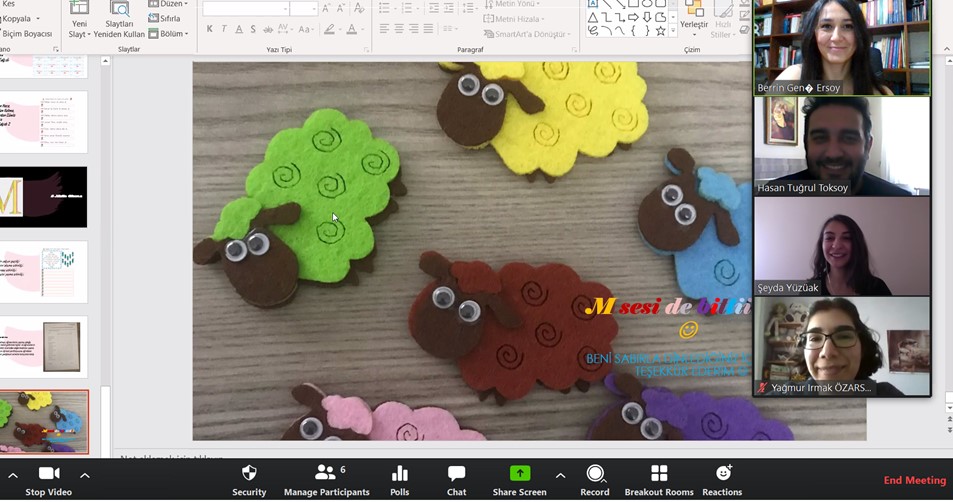Image resolution: width=953 pixels, height=502 pixels.
Task: Expand the arrow next to Share Screen
Action: (560, 475)
